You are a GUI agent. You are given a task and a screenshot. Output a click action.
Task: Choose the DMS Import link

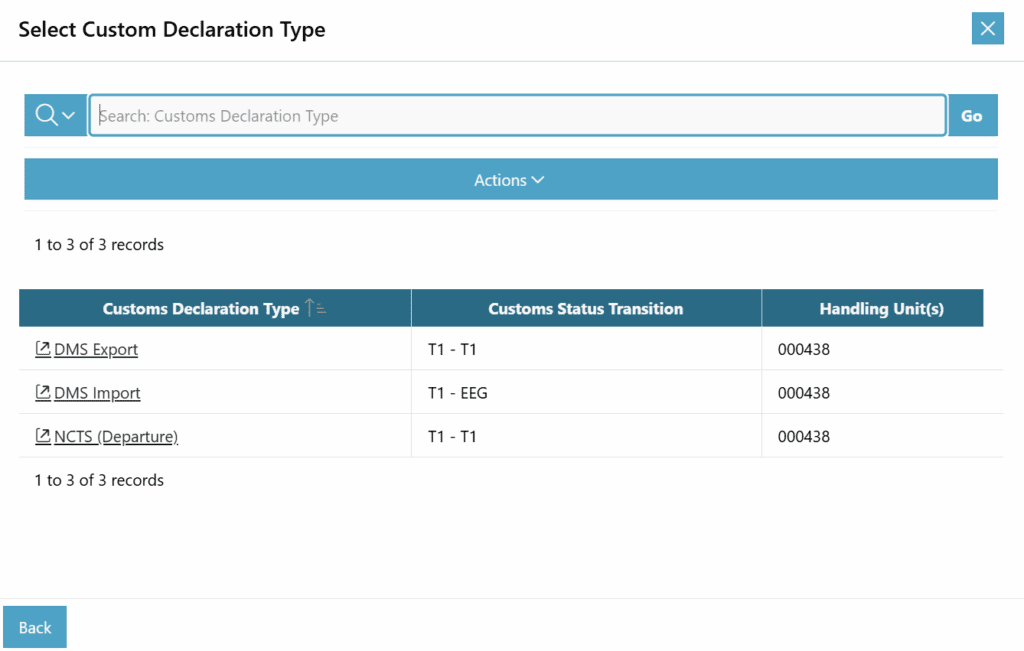97,393
